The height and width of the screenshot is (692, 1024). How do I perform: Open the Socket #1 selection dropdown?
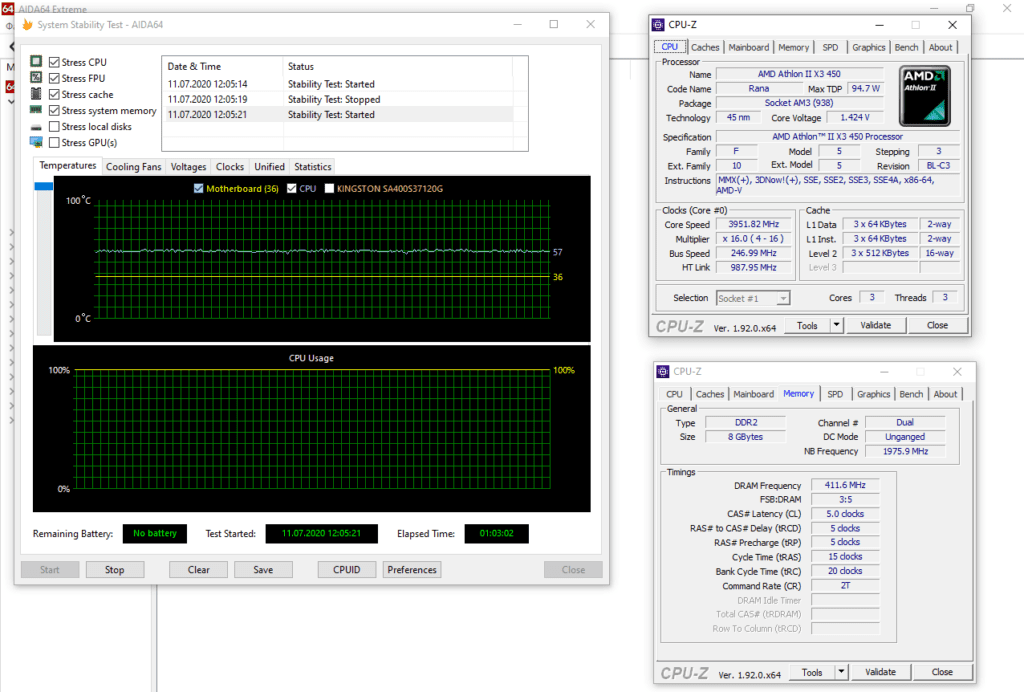(x=753, y=298)
